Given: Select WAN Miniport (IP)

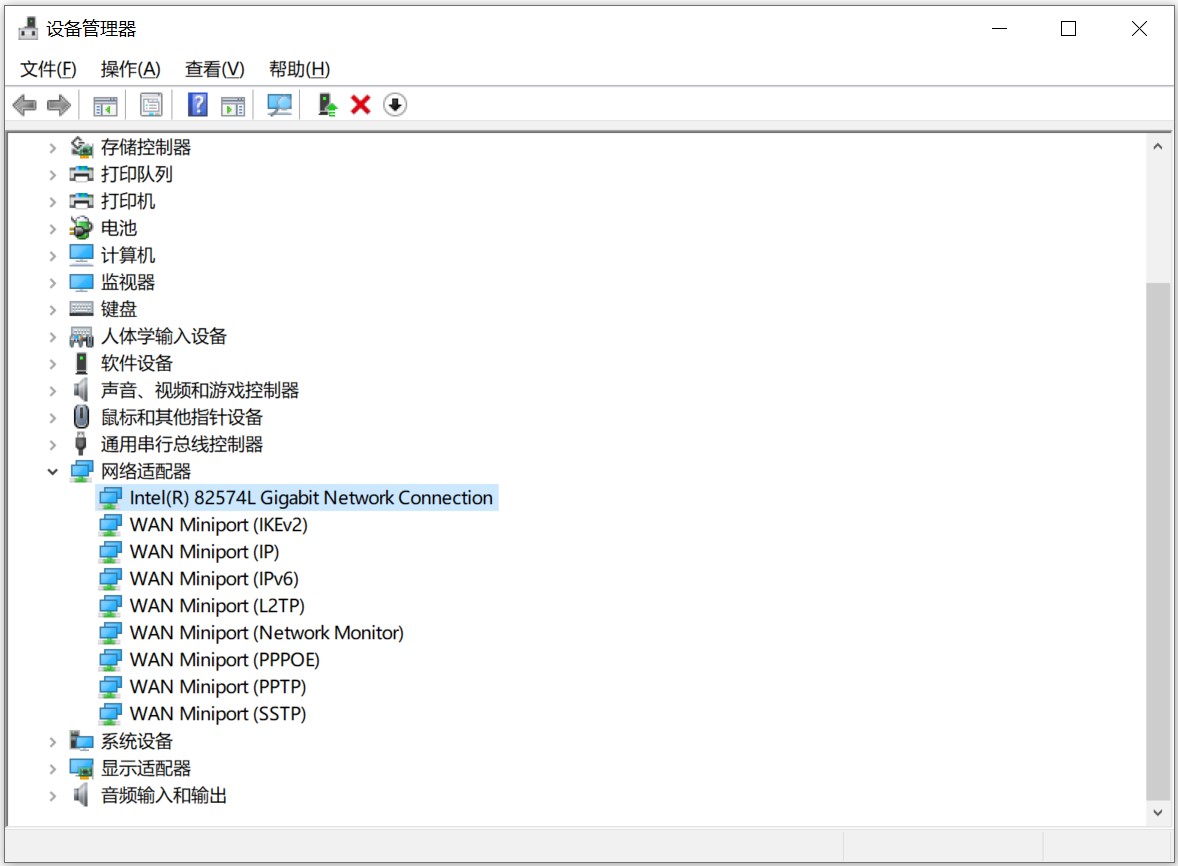Looking at the screenshot, I should (204, 552).
